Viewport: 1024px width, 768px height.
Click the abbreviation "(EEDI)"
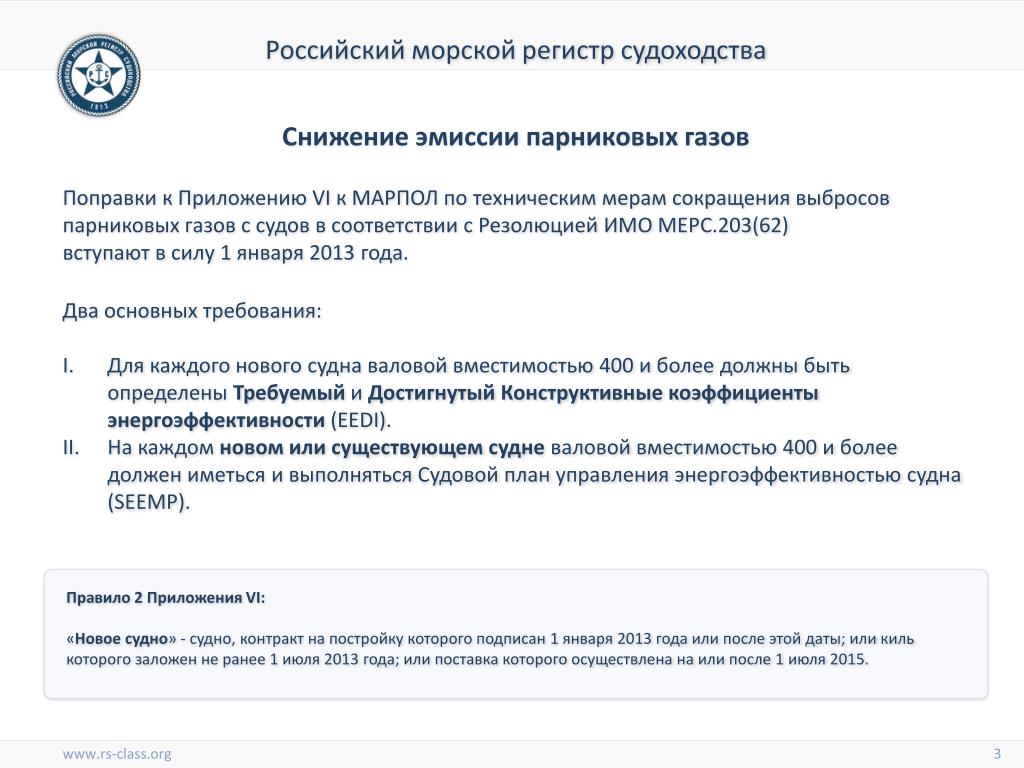pyautogui.click(x=360, y=420)
